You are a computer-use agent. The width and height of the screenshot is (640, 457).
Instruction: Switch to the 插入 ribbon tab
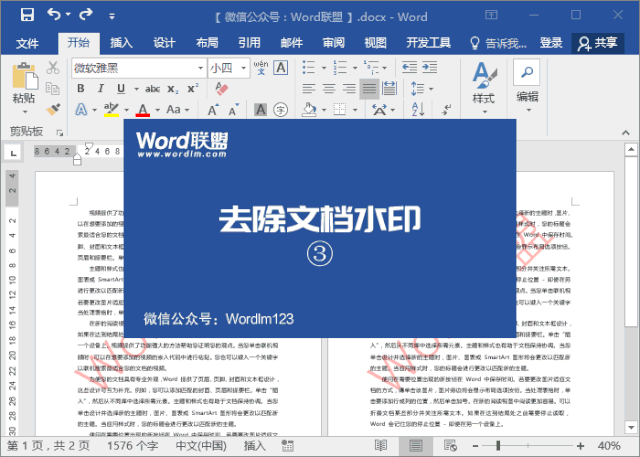pos(121,42)
